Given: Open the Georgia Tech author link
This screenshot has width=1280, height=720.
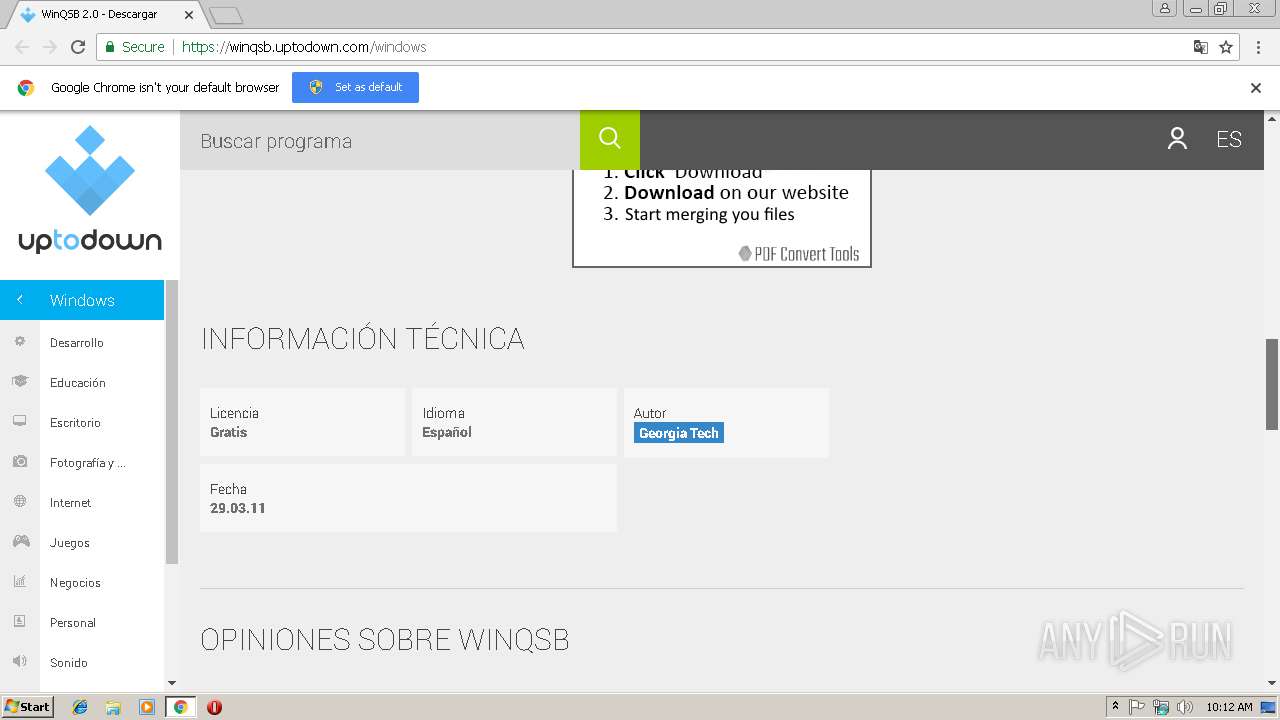Looking at the screenshot, I should point(679,433).
